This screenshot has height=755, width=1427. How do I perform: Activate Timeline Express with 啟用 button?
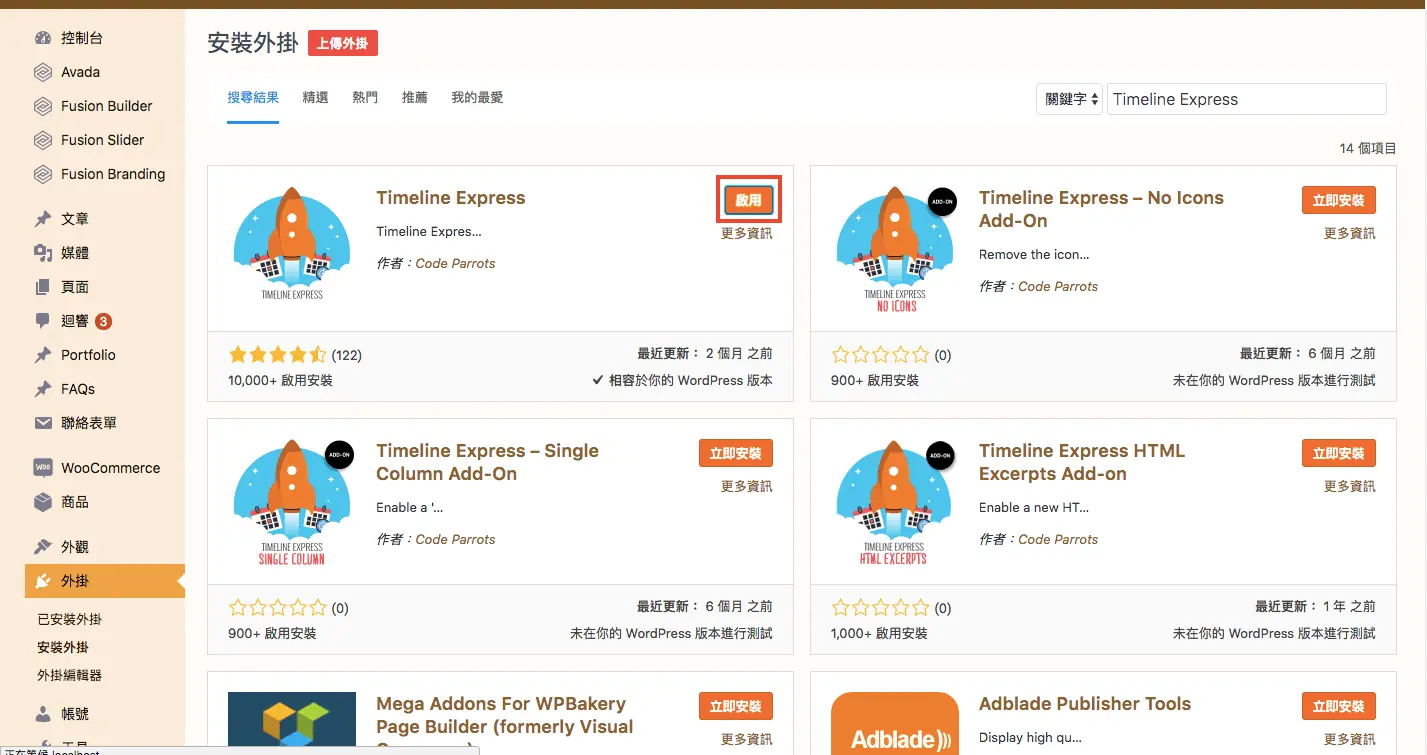(x=748, y=200)
